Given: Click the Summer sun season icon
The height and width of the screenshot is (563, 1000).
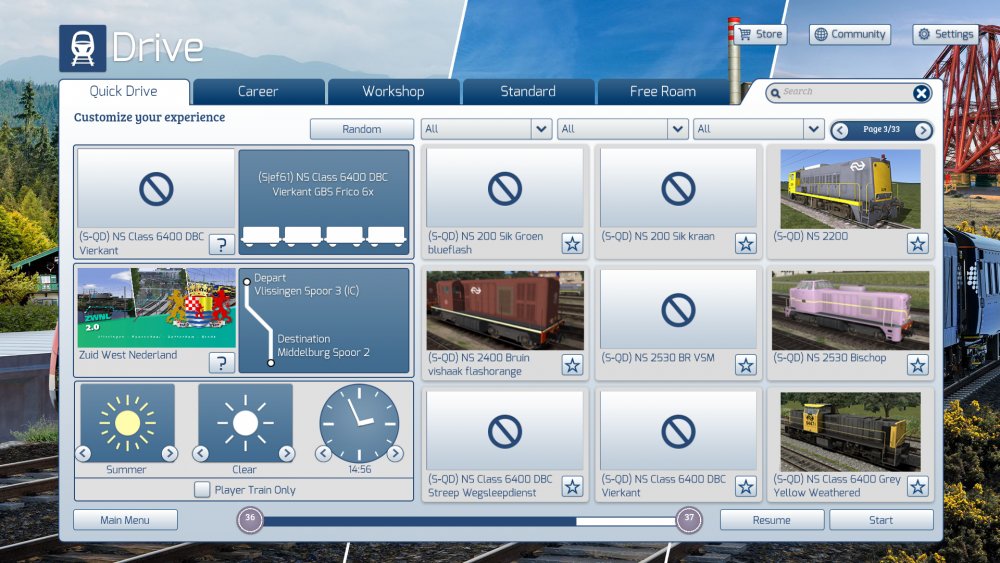Looking at the screenshot, I should coord(127,422).
